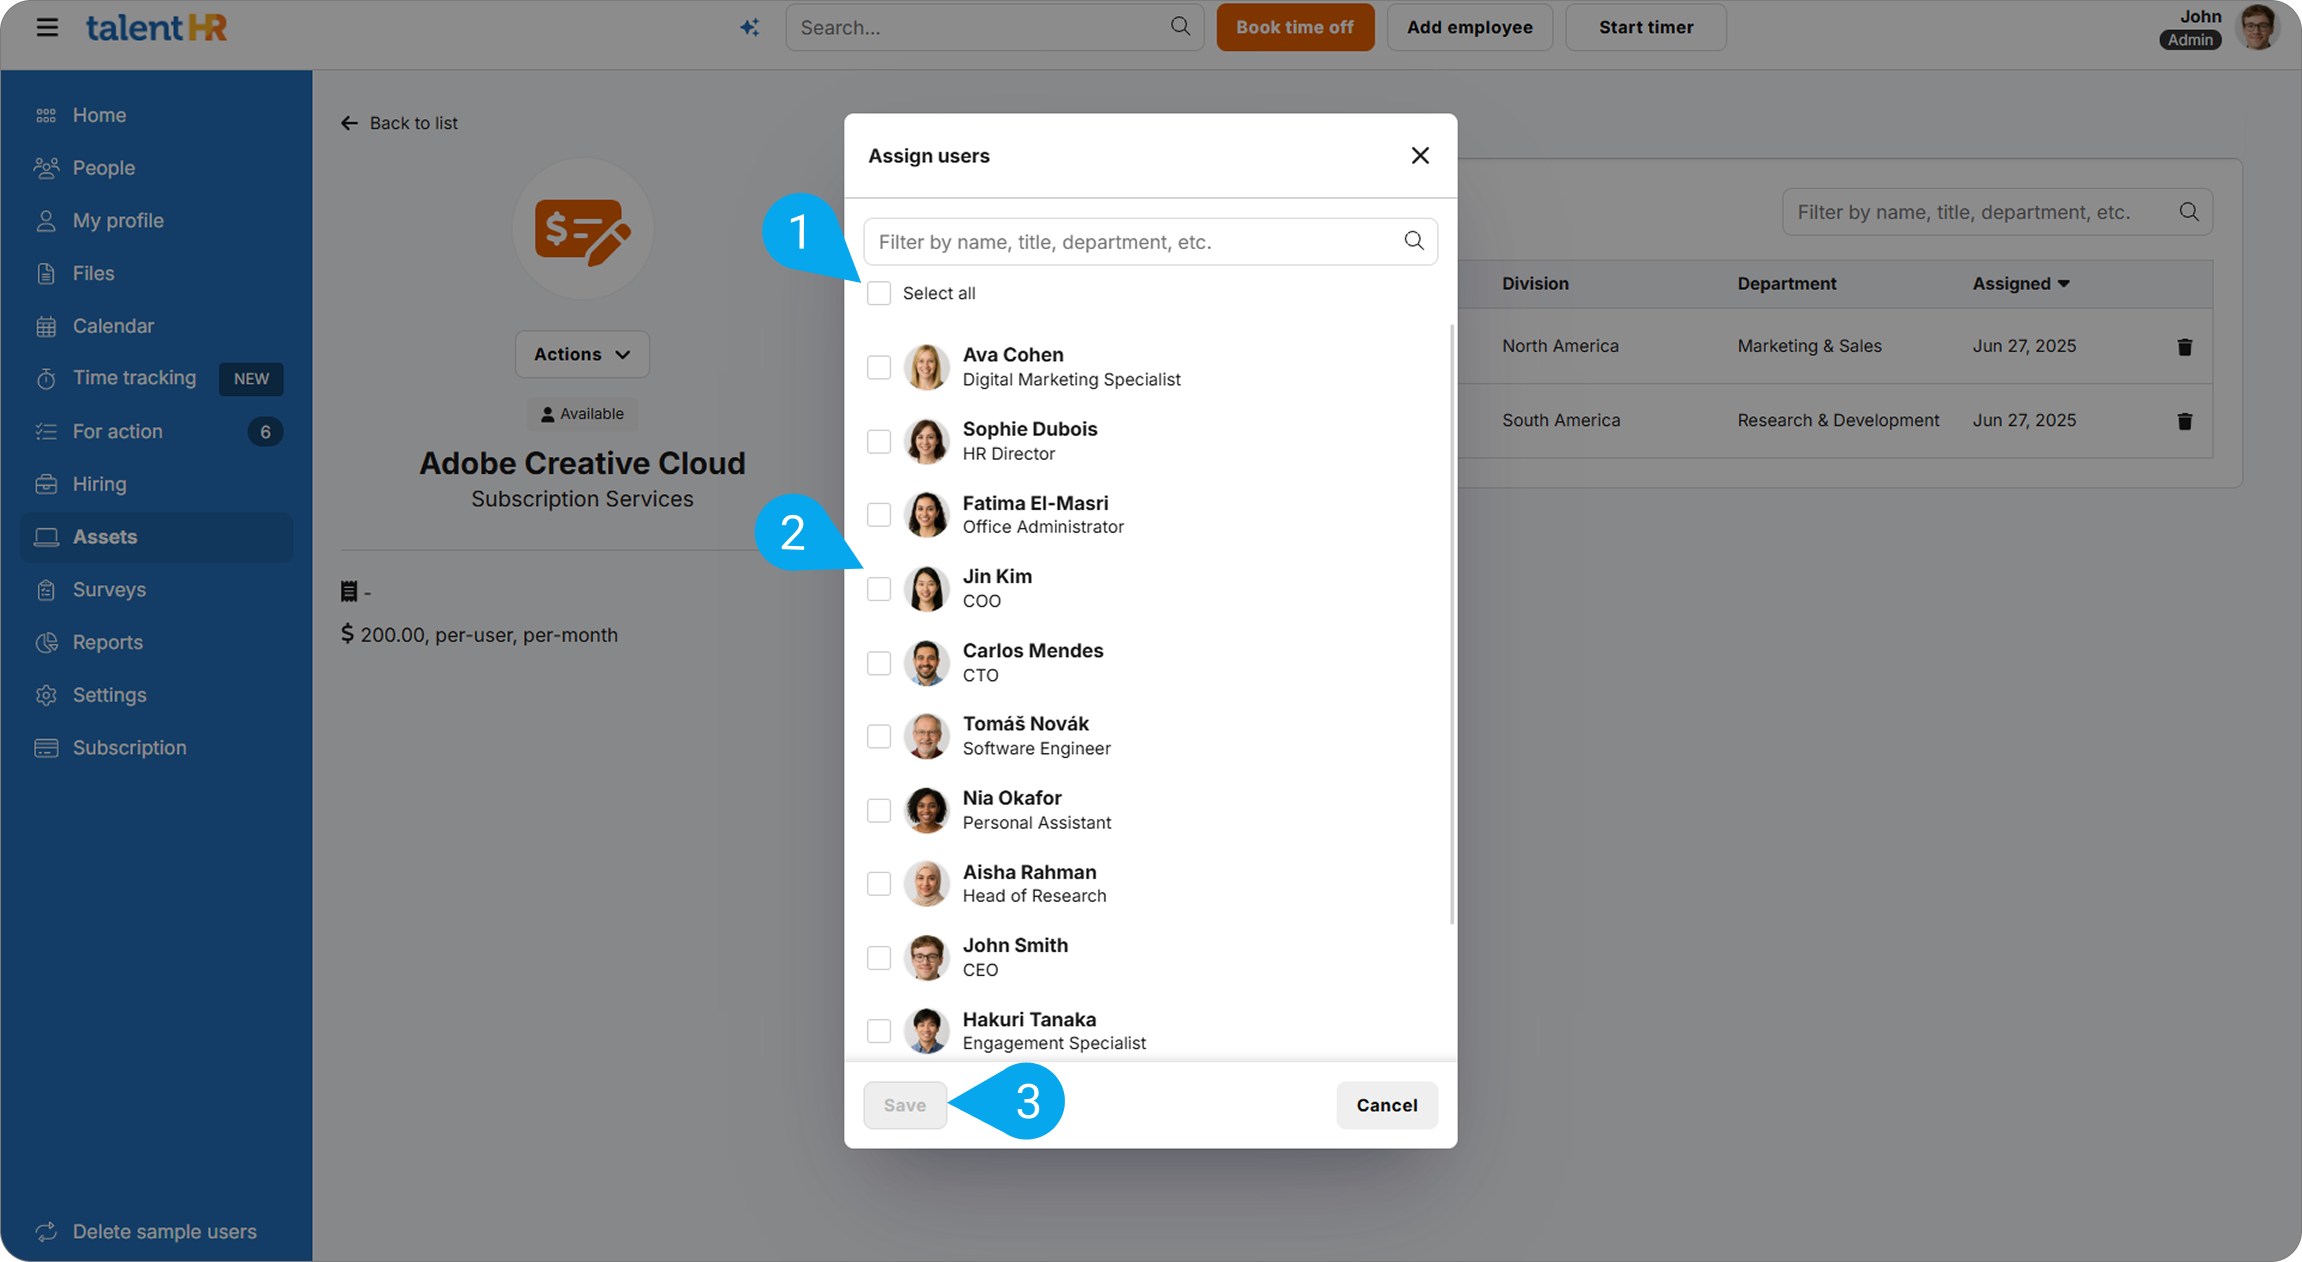Viewport: 2302px width, 1262px height.
Task: Click the Available status badge
Action: pos(582,414)
